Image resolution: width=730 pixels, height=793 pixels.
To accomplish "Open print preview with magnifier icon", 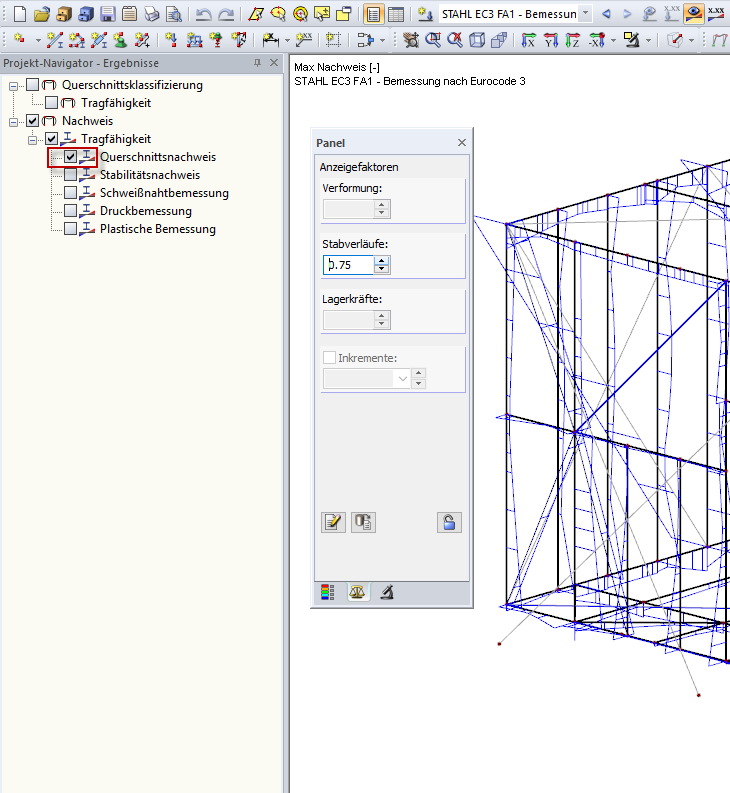I will coord(174,14).
